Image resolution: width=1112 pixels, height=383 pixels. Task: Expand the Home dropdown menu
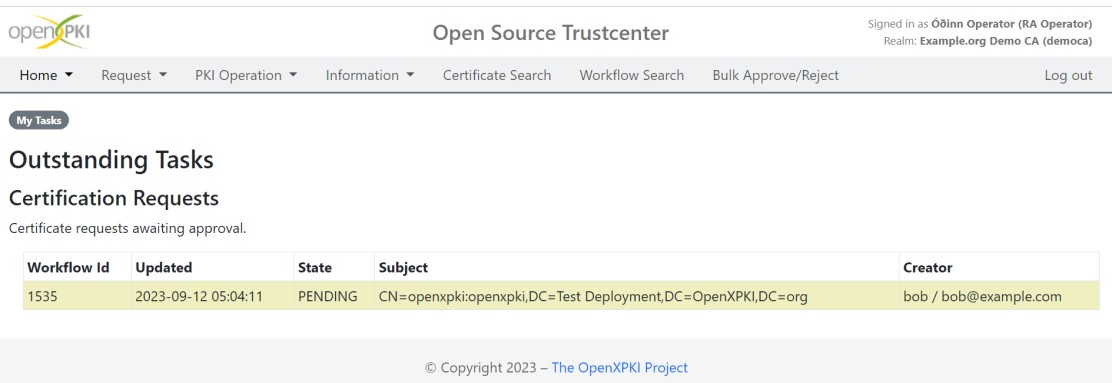(x=46, y=75)
